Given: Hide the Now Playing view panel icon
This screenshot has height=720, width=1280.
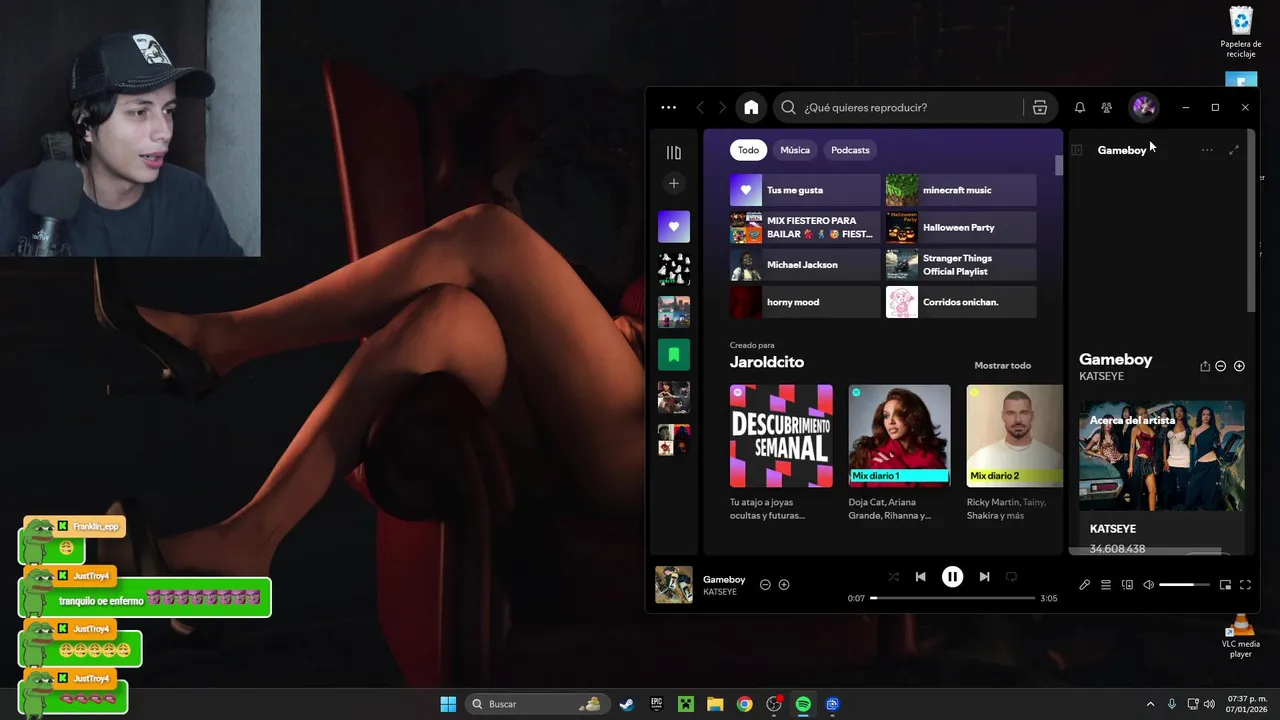Looking at the screenshot, I should pos(1077,150).
